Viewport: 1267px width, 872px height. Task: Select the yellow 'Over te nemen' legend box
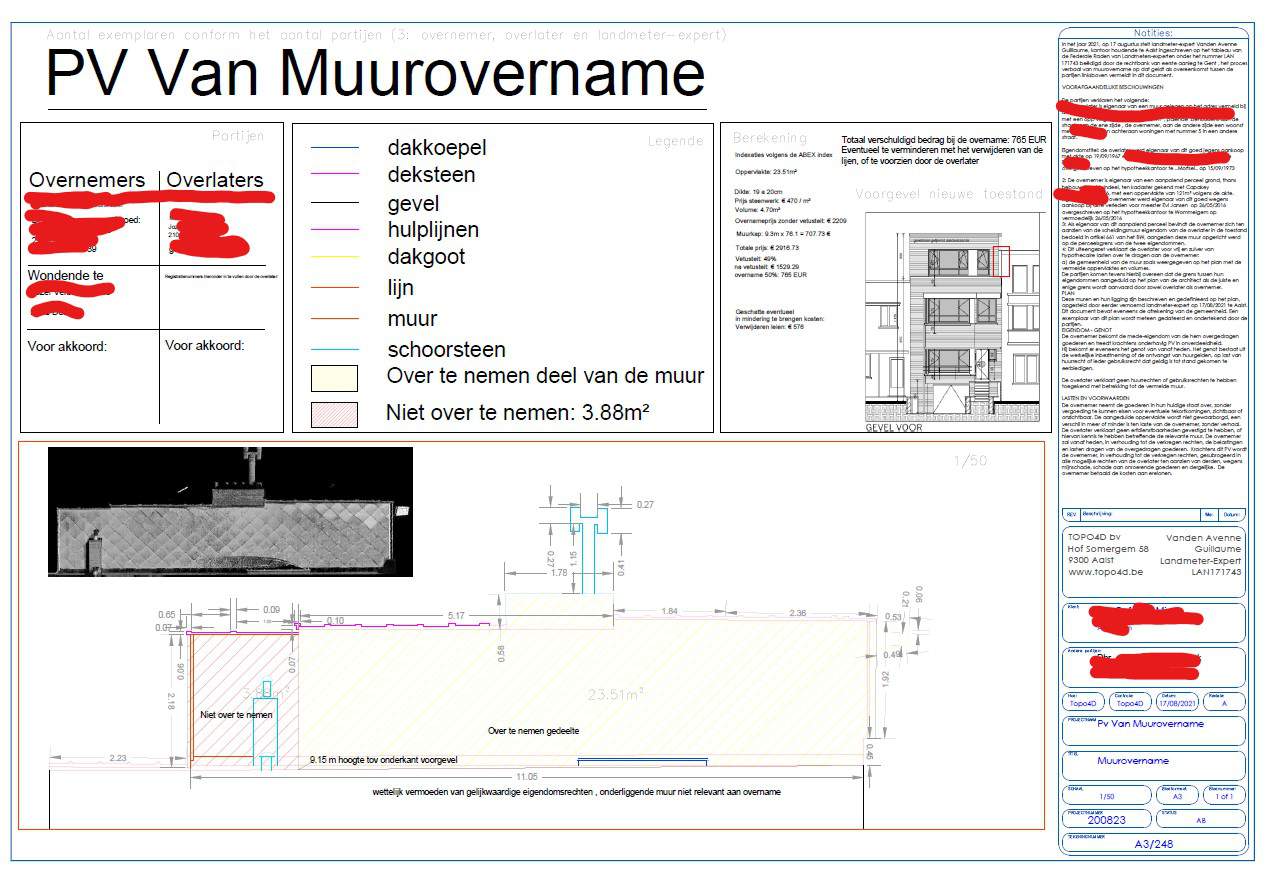coord(334,377)
